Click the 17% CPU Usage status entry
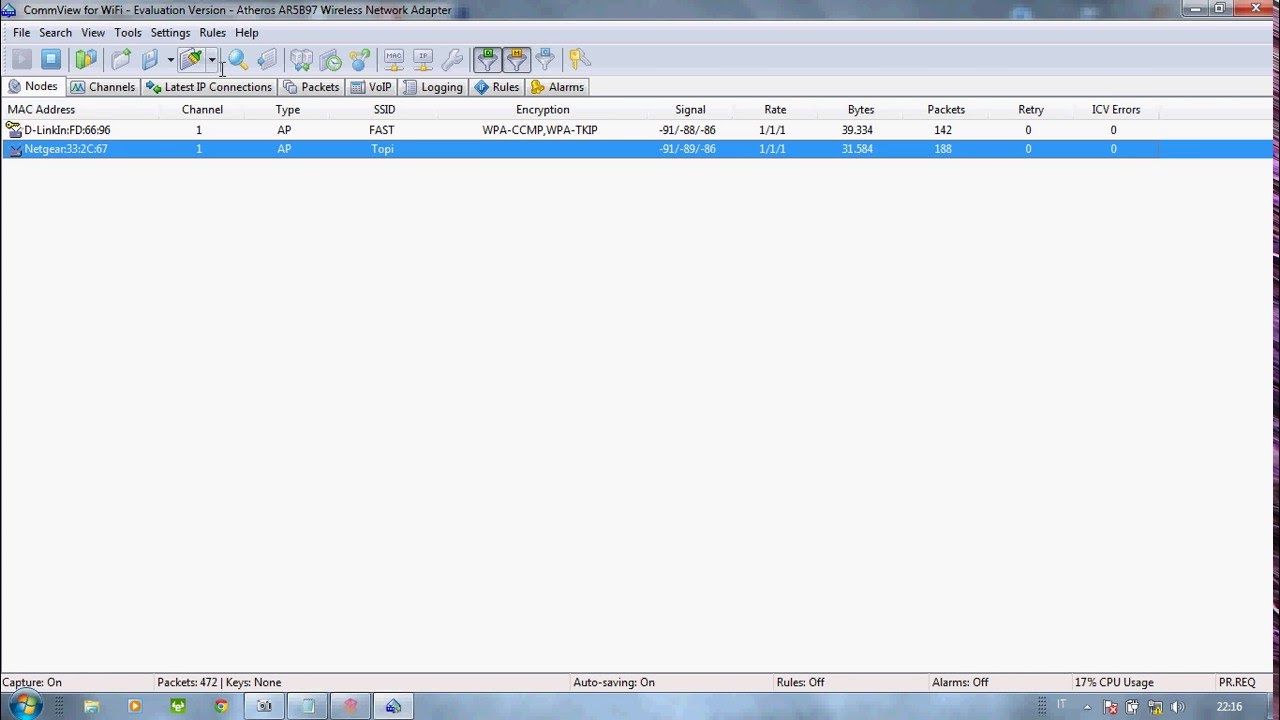This screenshot has width=1280, height=720. 1114,682
